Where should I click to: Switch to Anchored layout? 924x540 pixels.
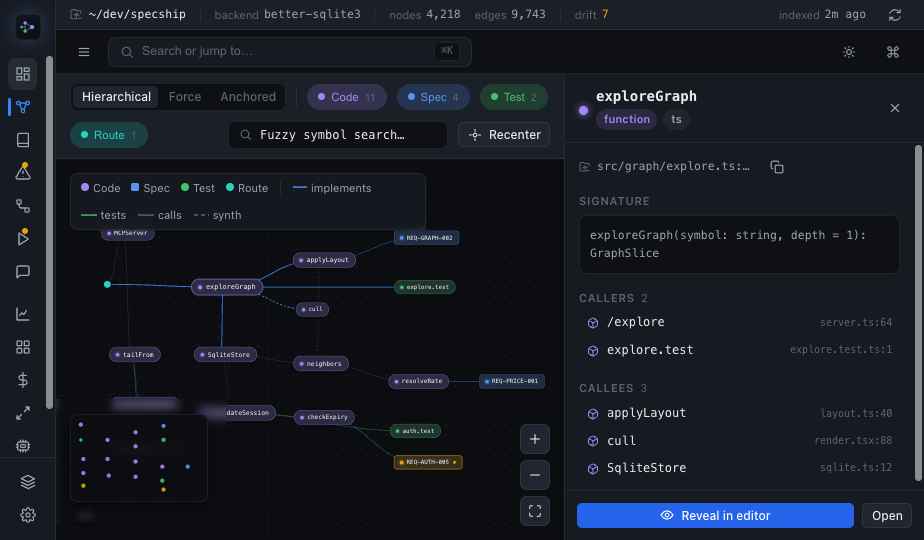point(248,97)
